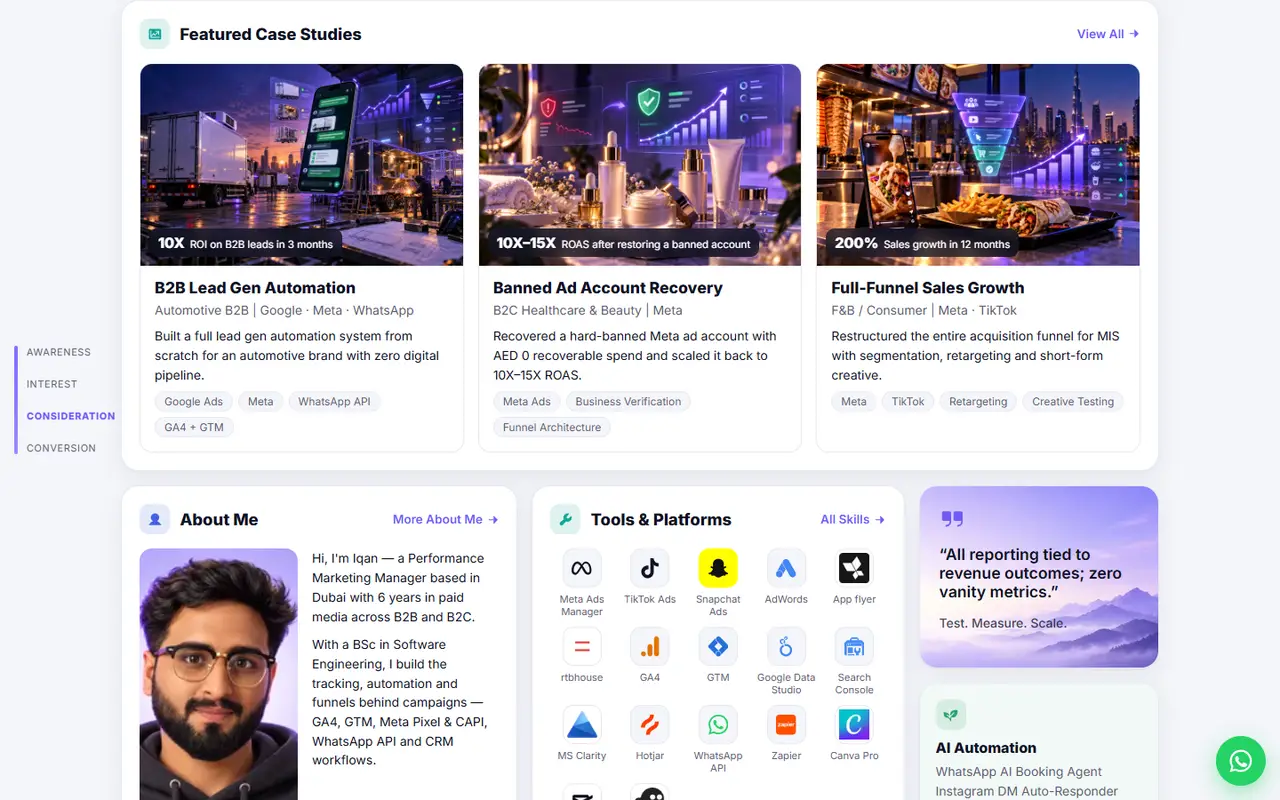
Task: Open the Banned Ad Account Recovery title
Action: [x=608, y=288]
